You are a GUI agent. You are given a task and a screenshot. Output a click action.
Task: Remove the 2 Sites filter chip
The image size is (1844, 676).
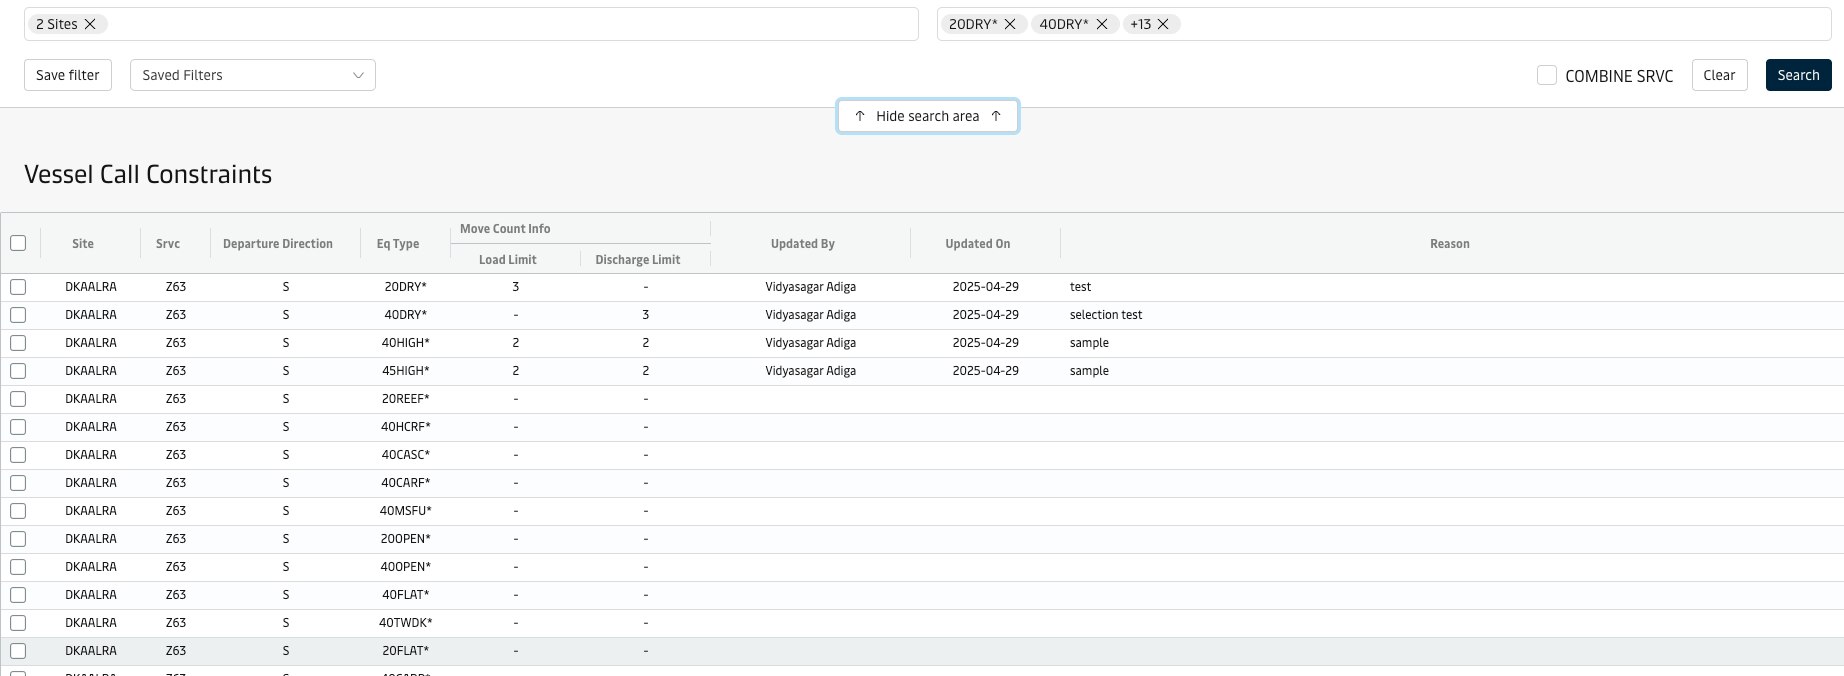tap(90, 24)
